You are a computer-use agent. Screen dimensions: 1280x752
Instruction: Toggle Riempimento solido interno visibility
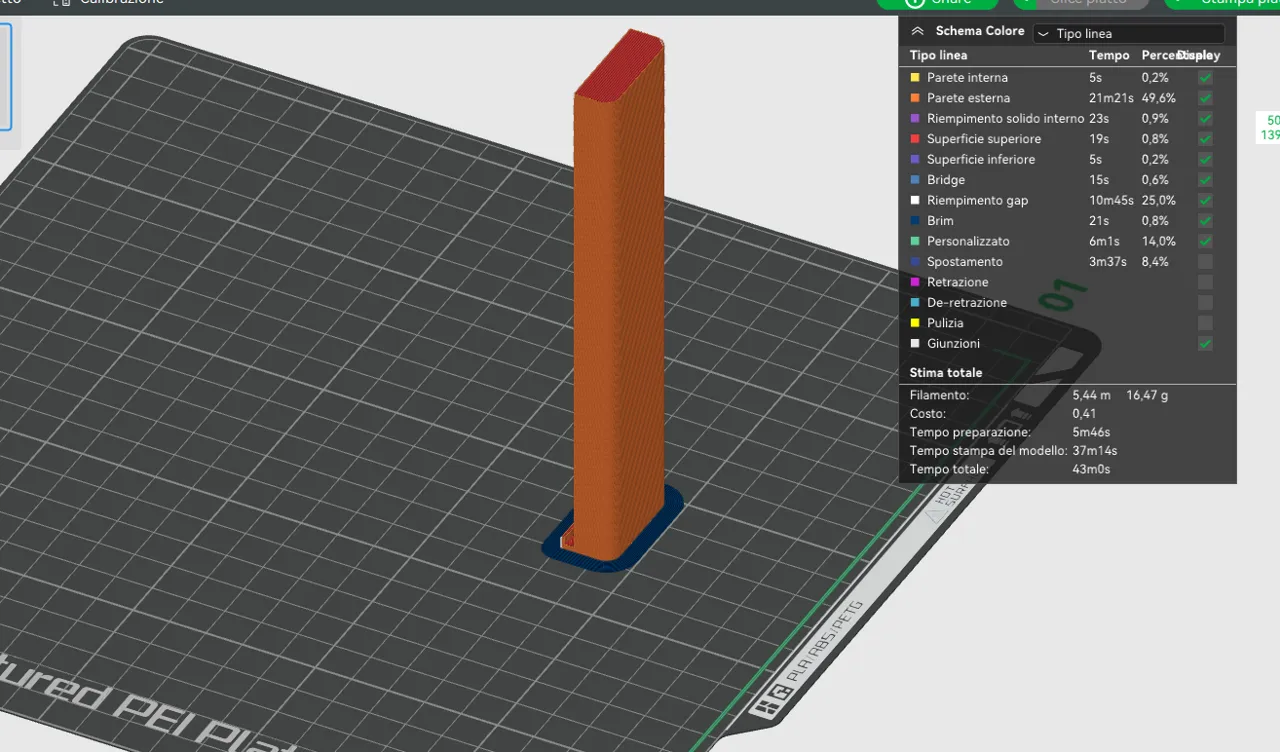[1205, 119]
